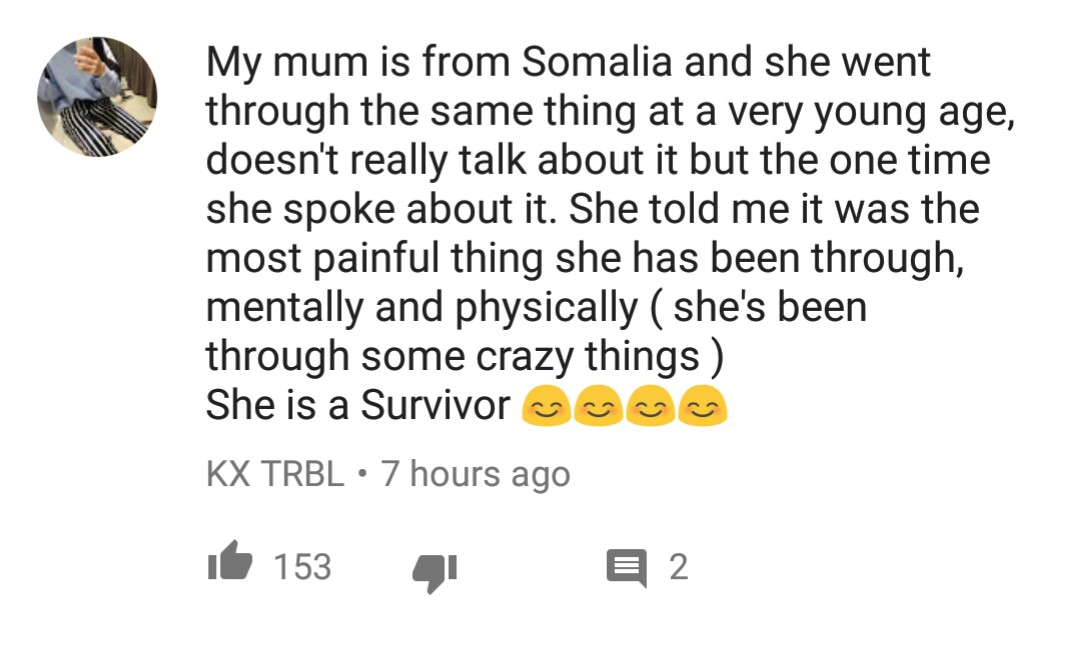This screenshot has height=656, width=1070.
Task: Click the "7 hours ago" timestamp
Action: click(476, 474)
